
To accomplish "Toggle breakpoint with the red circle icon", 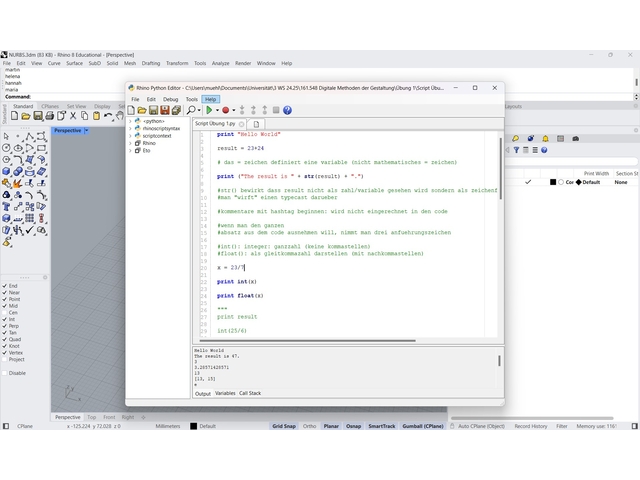I will [x=225, y=110].
